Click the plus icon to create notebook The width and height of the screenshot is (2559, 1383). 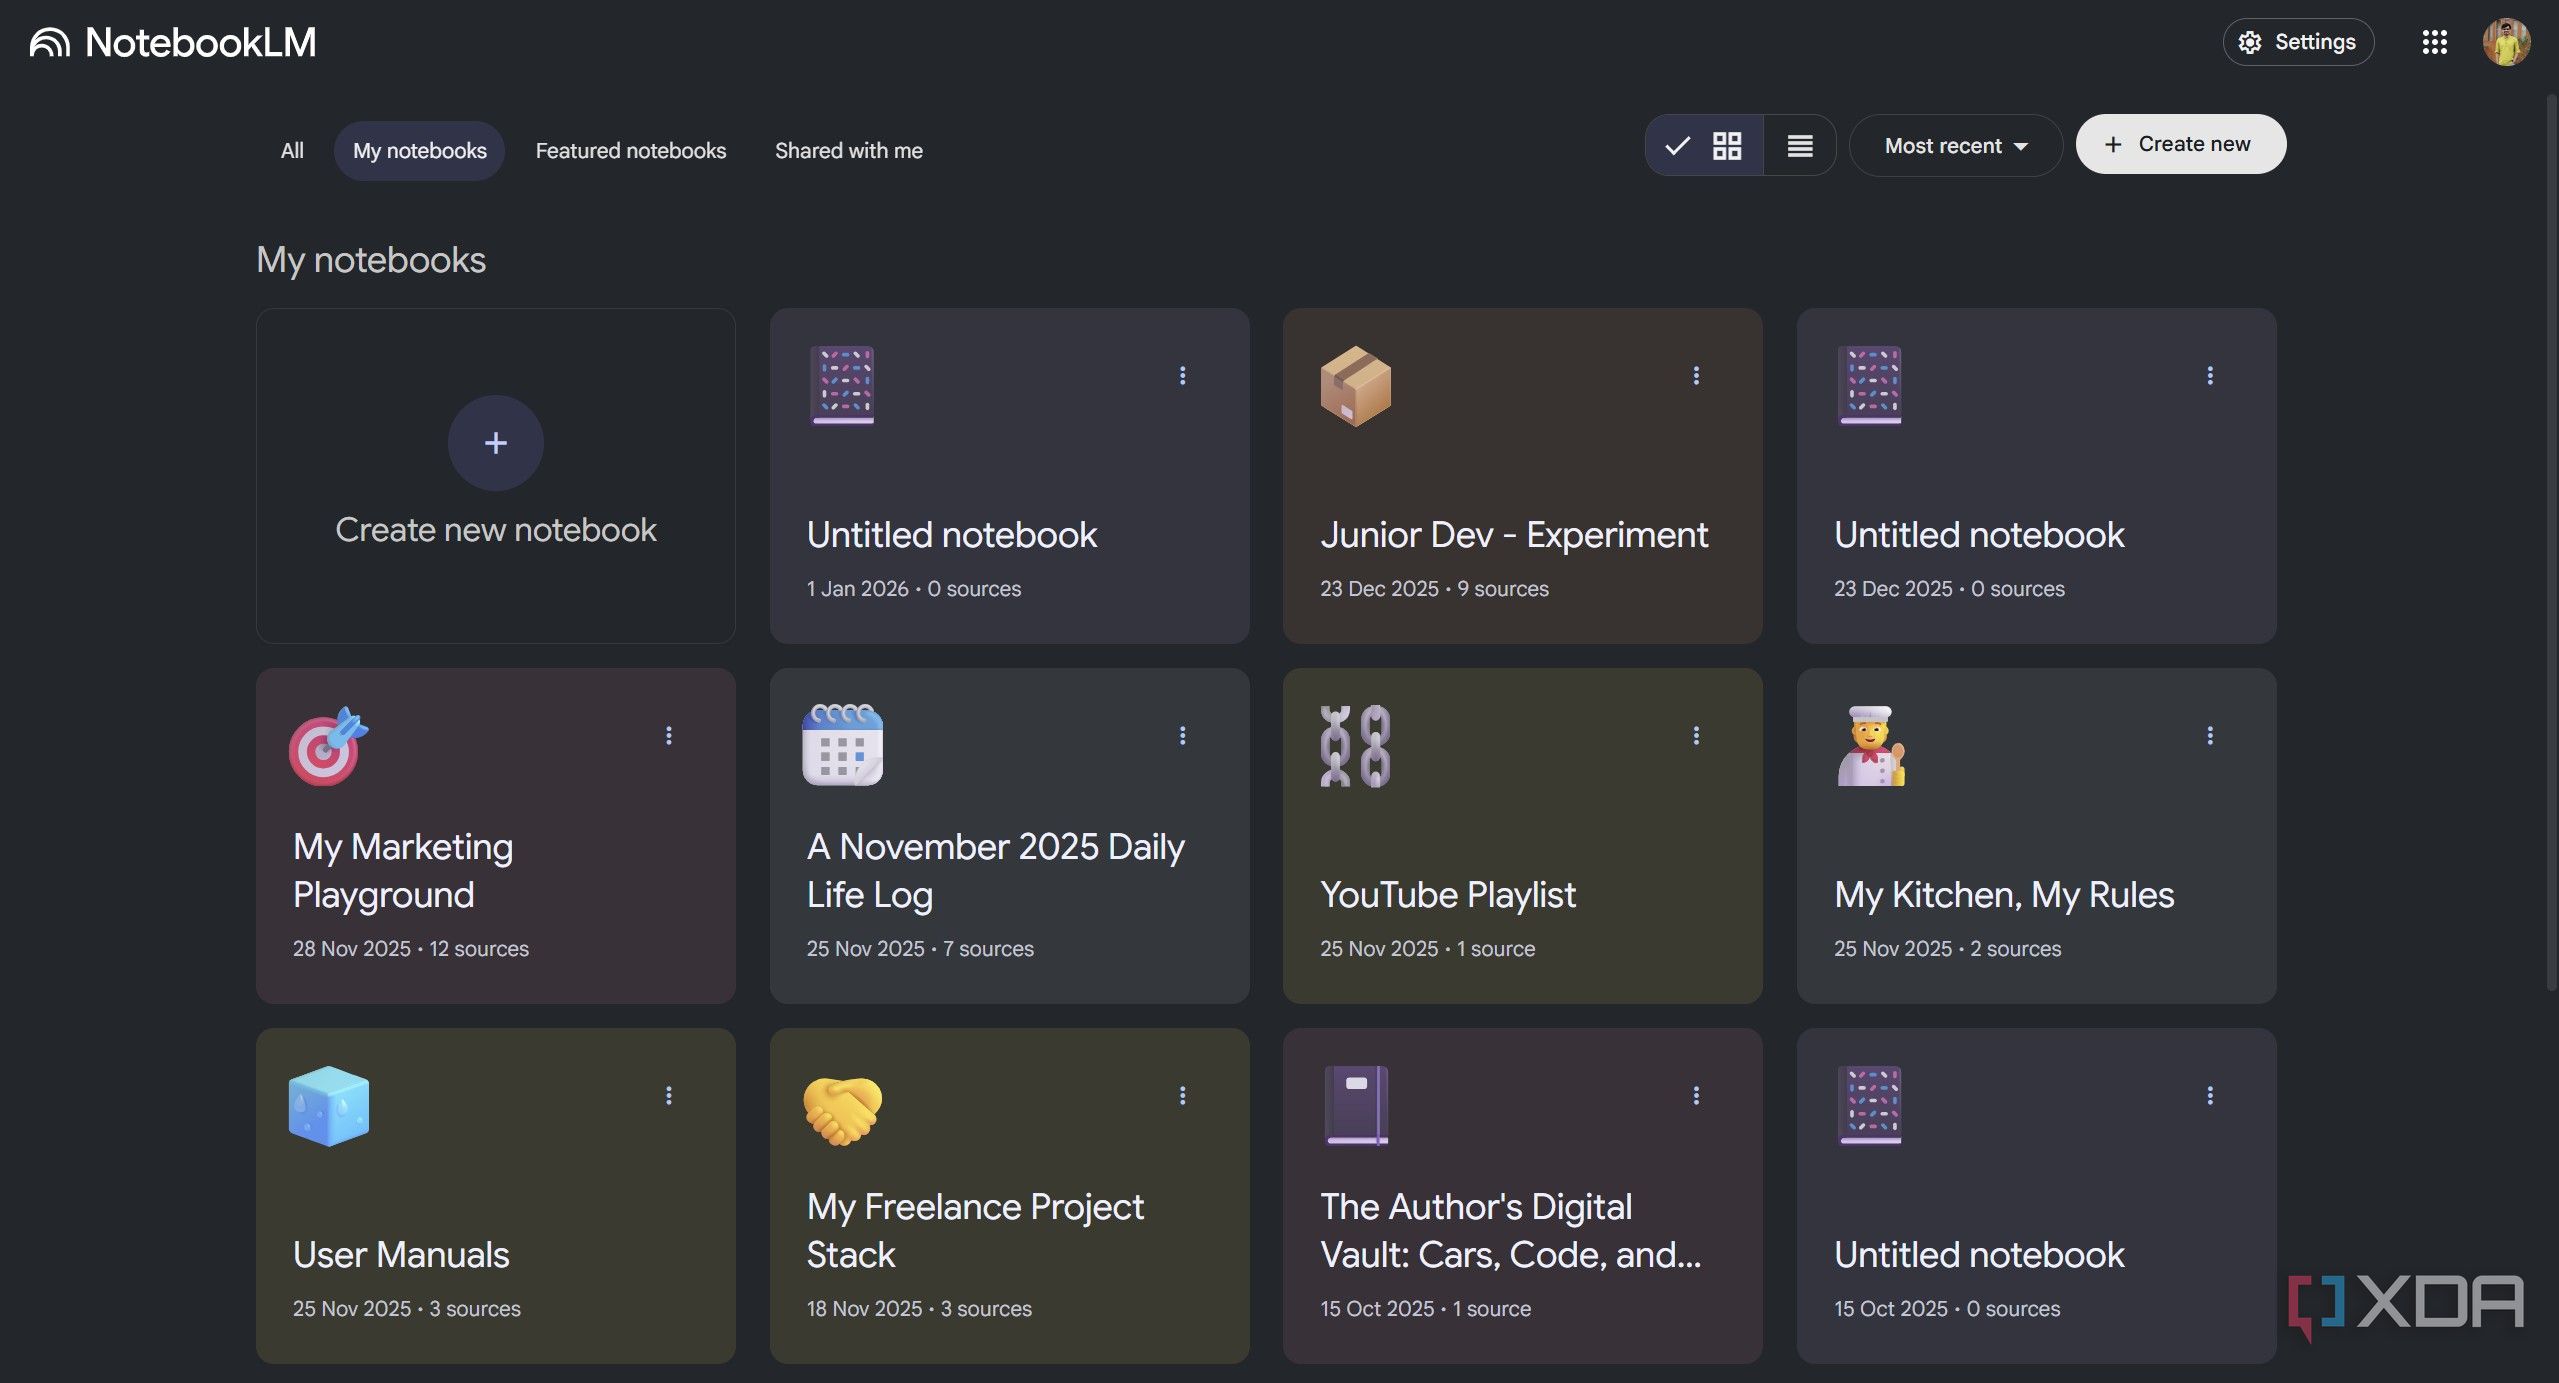click(x=495, y=443)
